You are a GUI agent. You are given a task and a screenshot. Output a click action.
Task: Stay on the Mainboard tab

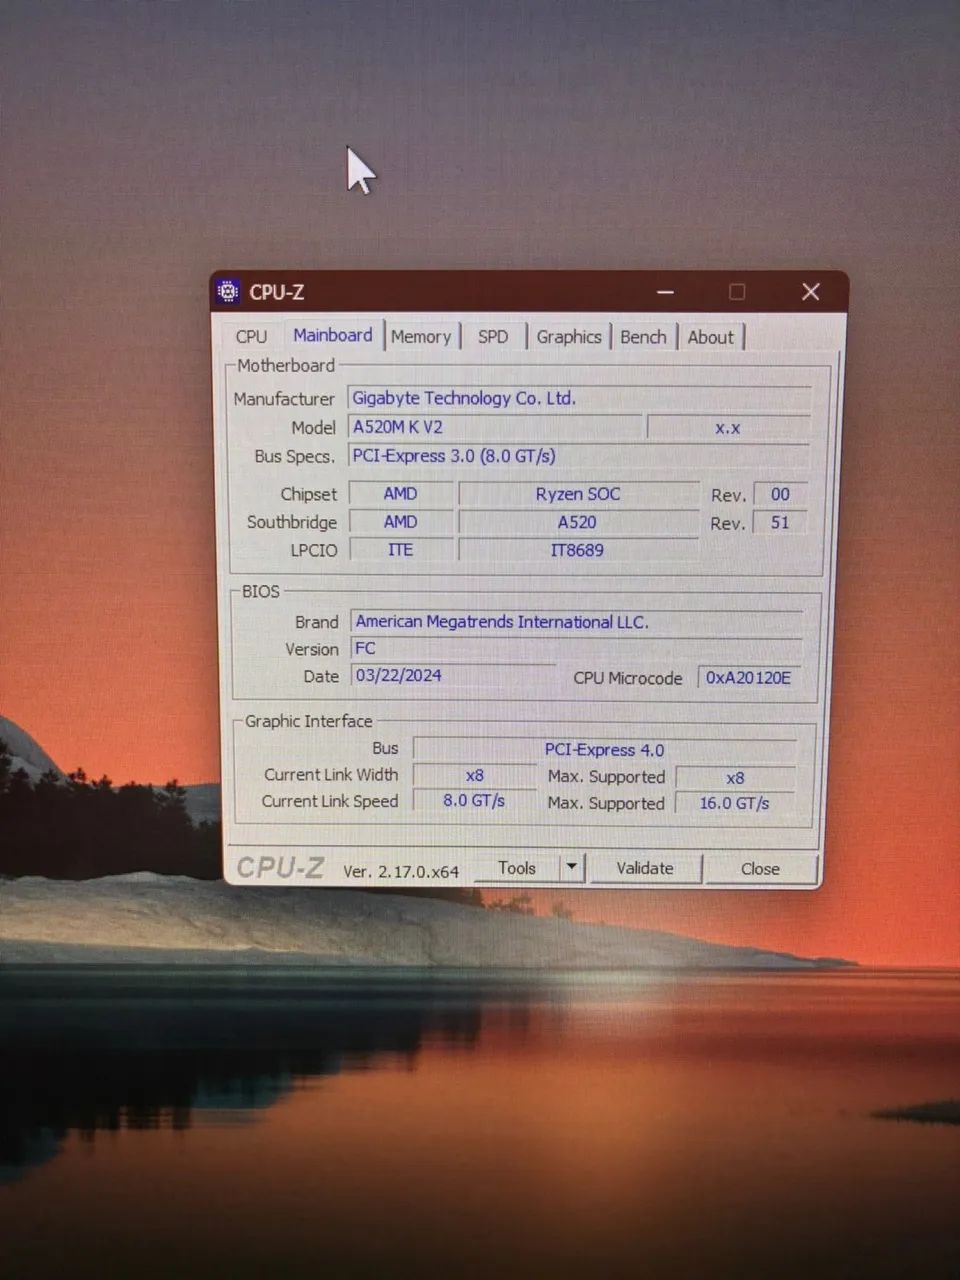pos(332,335)
